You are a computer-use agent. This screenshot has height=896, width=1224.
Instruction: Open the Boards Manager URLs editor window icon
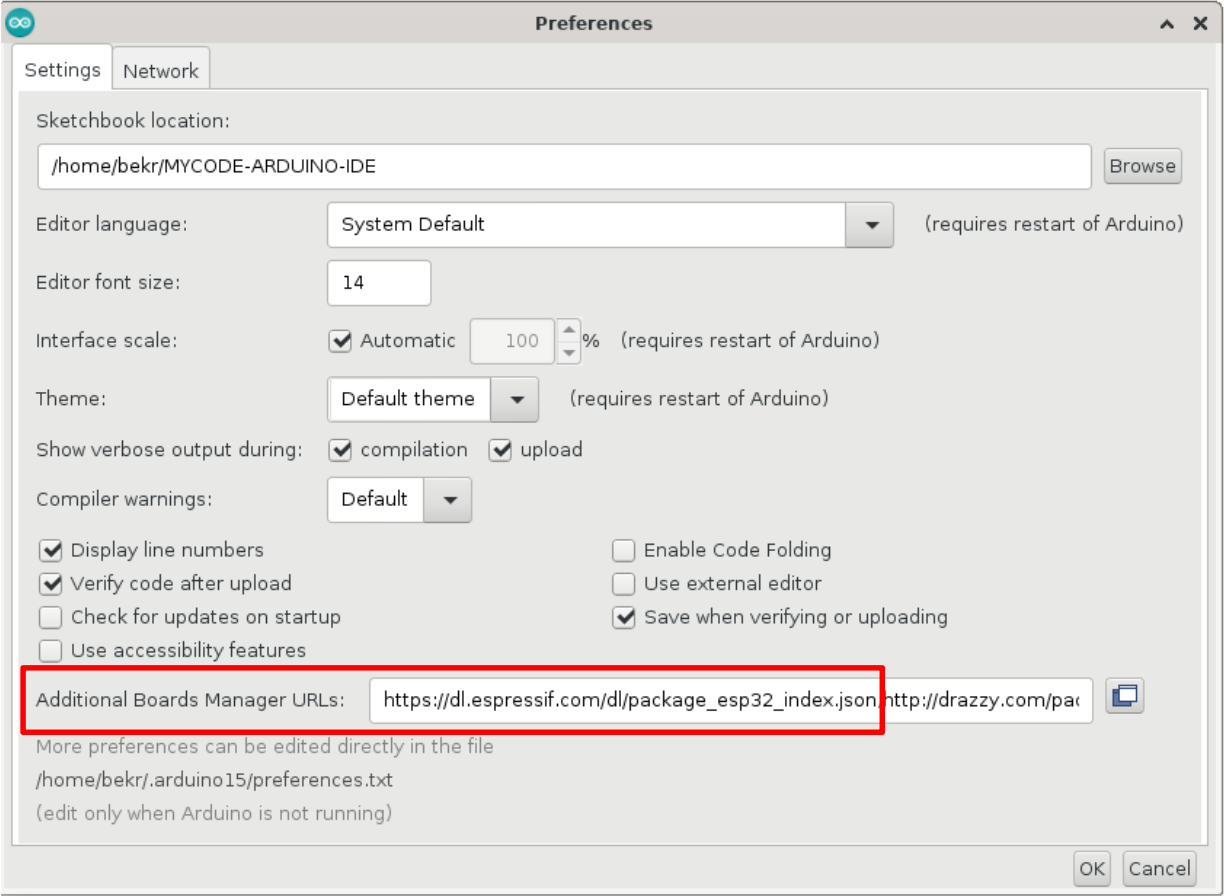tap(1125, 697)
